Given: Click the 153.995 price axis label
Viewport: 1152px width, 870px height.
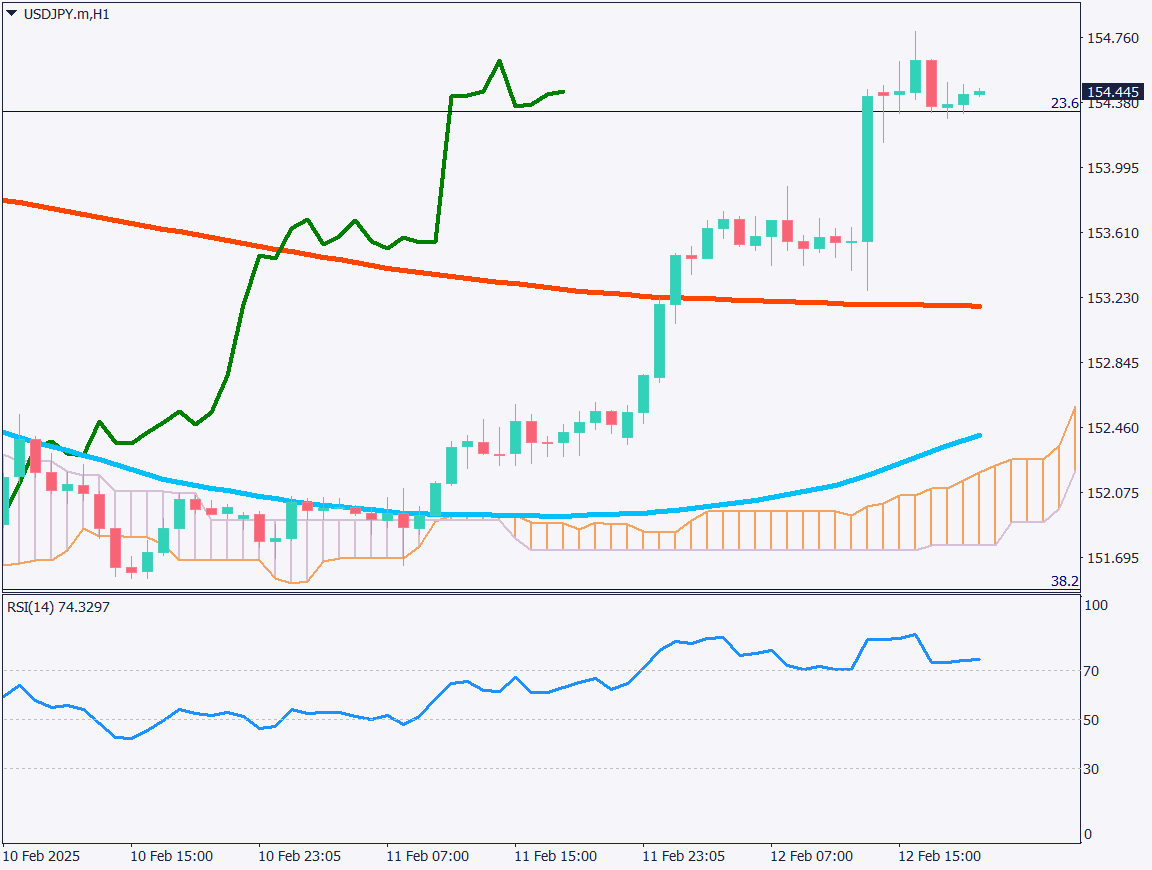Looking at the screenshot, I should 1112,168.
